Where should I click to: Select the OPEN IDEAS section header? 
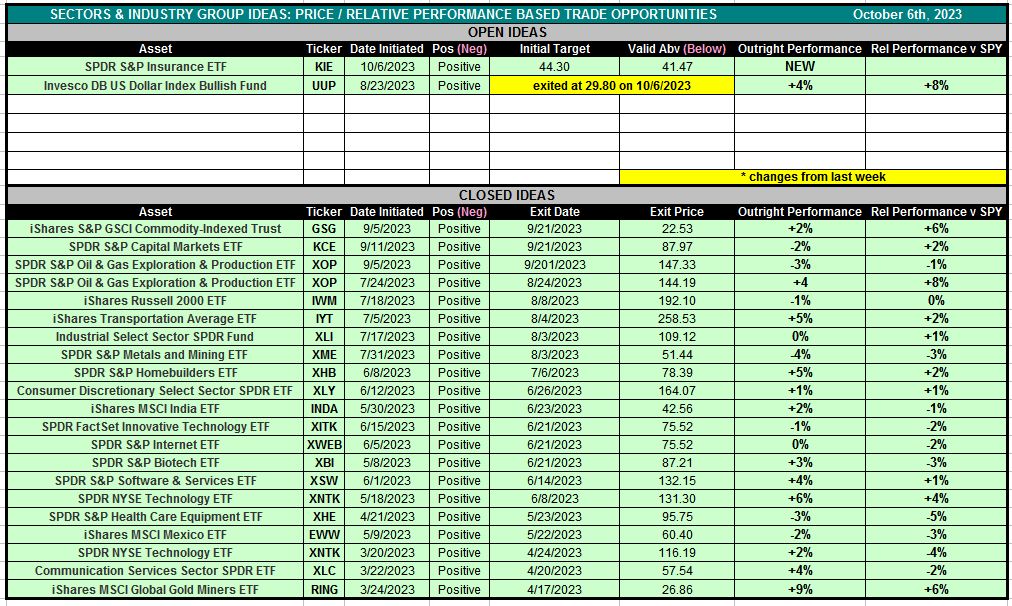pyautogui.click(x=506, y=32)
